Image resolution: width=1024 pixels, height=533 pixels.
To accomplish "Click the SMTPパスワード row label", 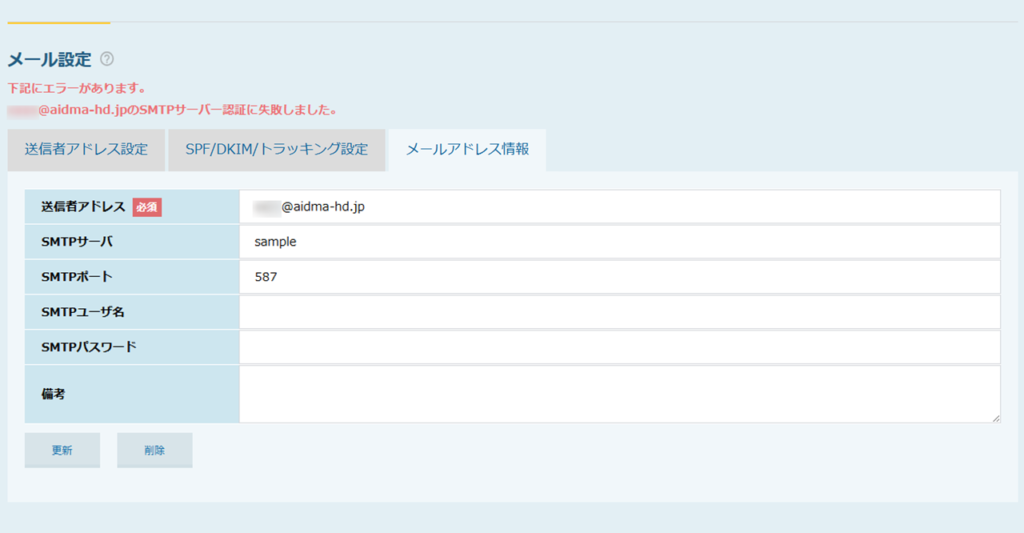I will click(x=88, y=347).
